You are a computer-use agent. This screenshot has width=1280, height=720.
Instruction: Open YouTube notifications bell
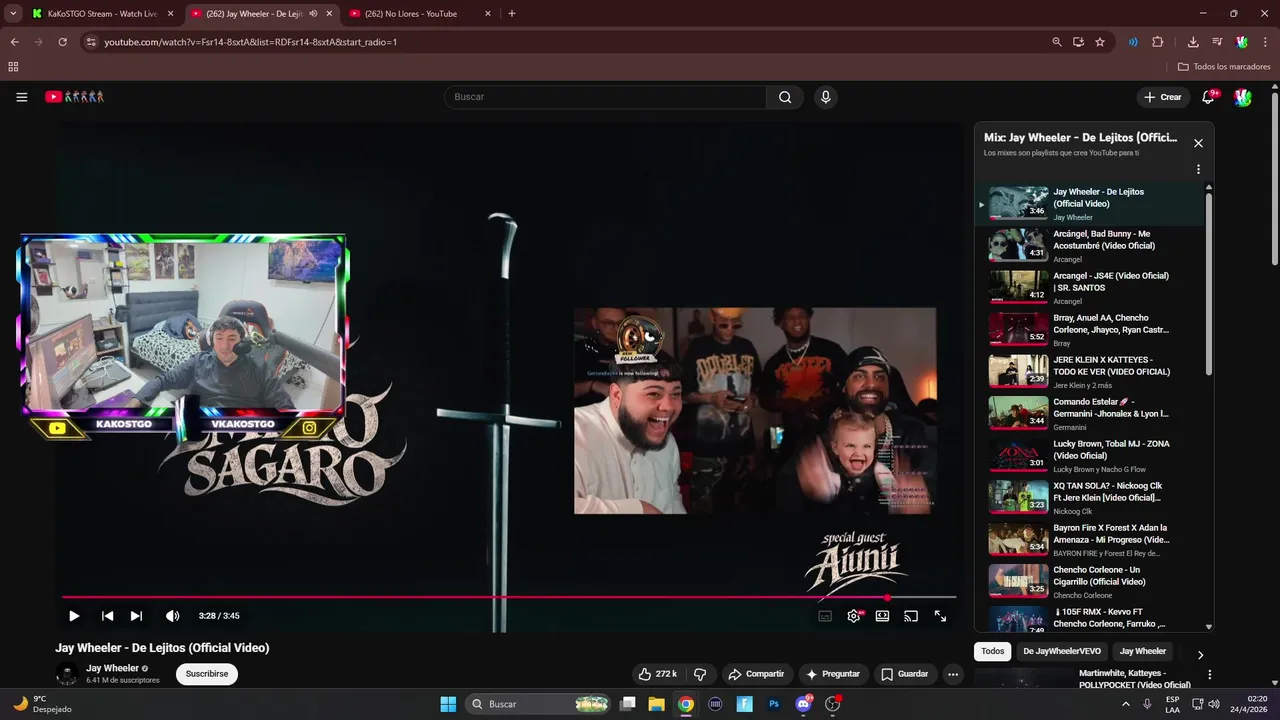coord(1208,97)
